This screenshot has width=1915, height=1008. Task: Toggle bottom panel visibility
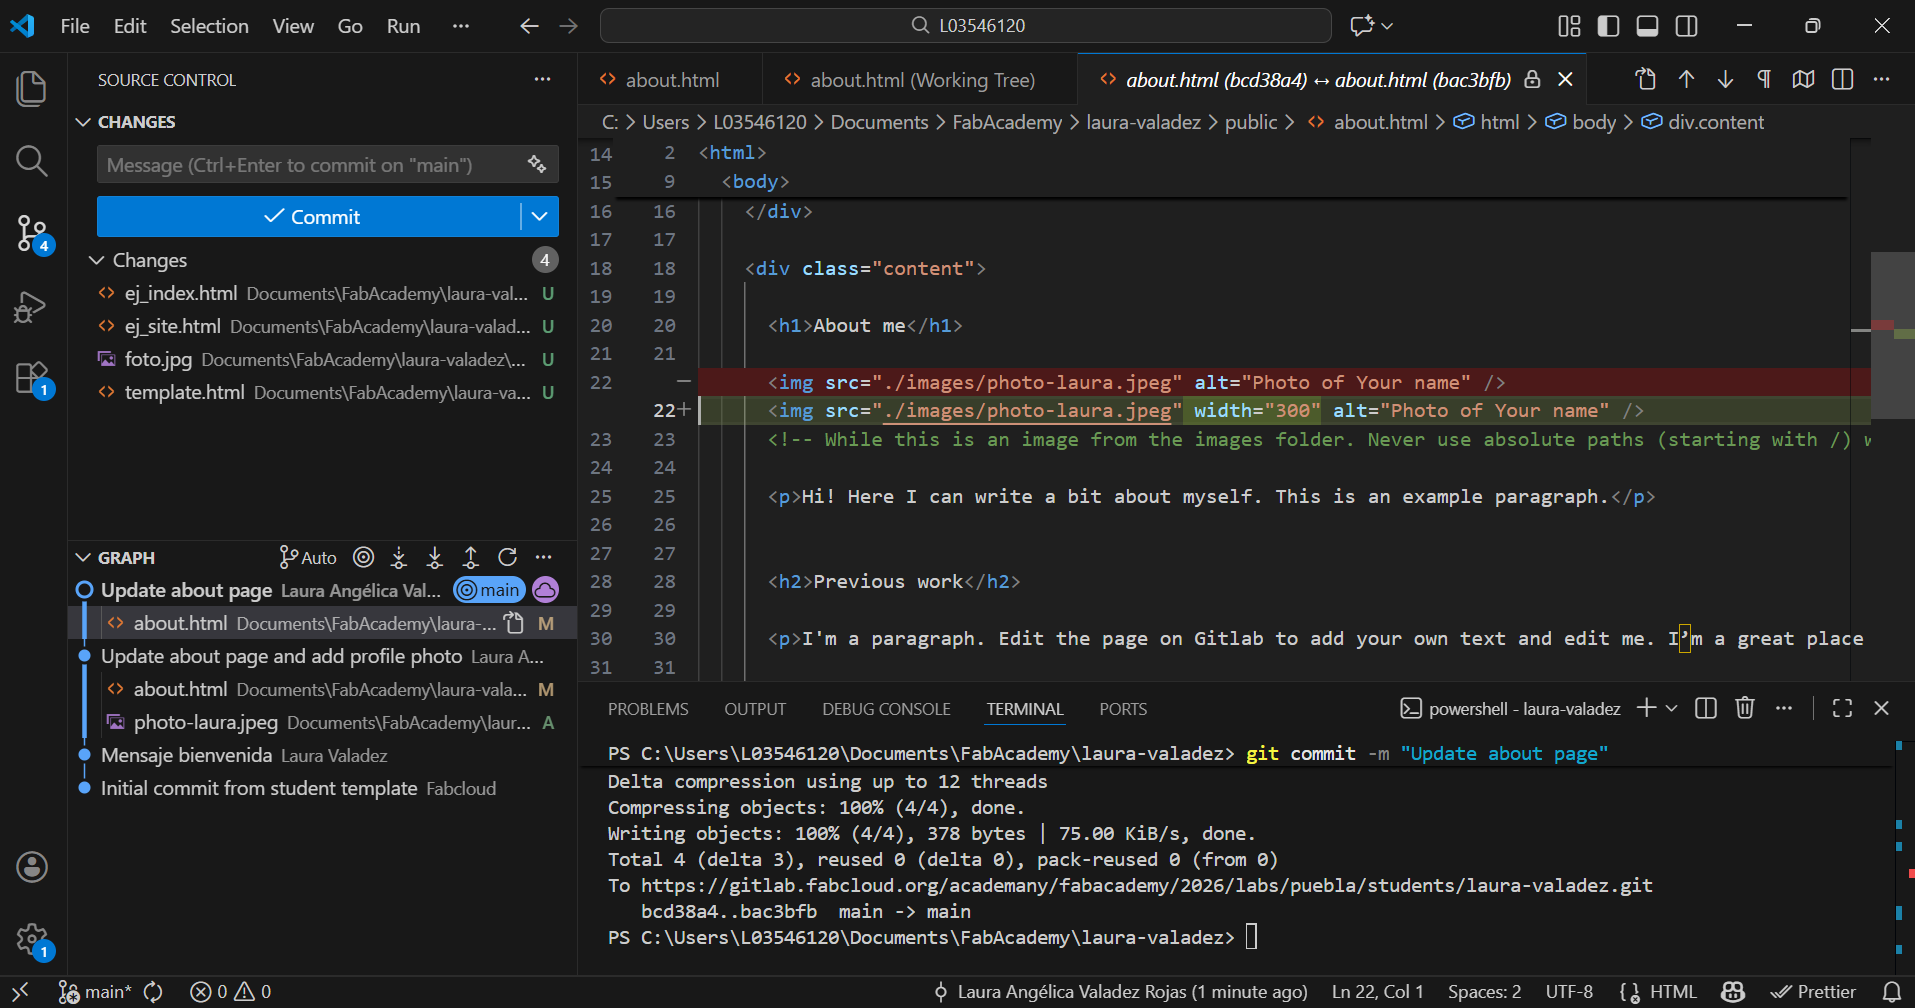(x=1647, y=26)
